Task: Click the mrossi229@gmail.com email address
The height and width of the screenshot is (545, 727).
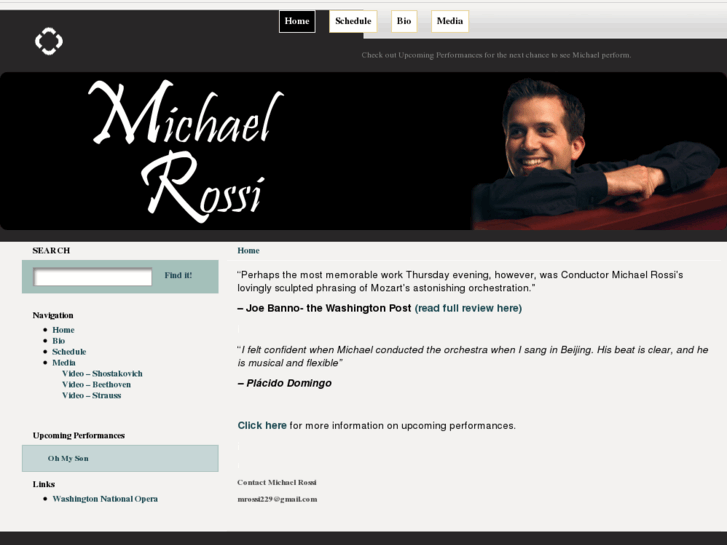Action: [x=277, y=499]
